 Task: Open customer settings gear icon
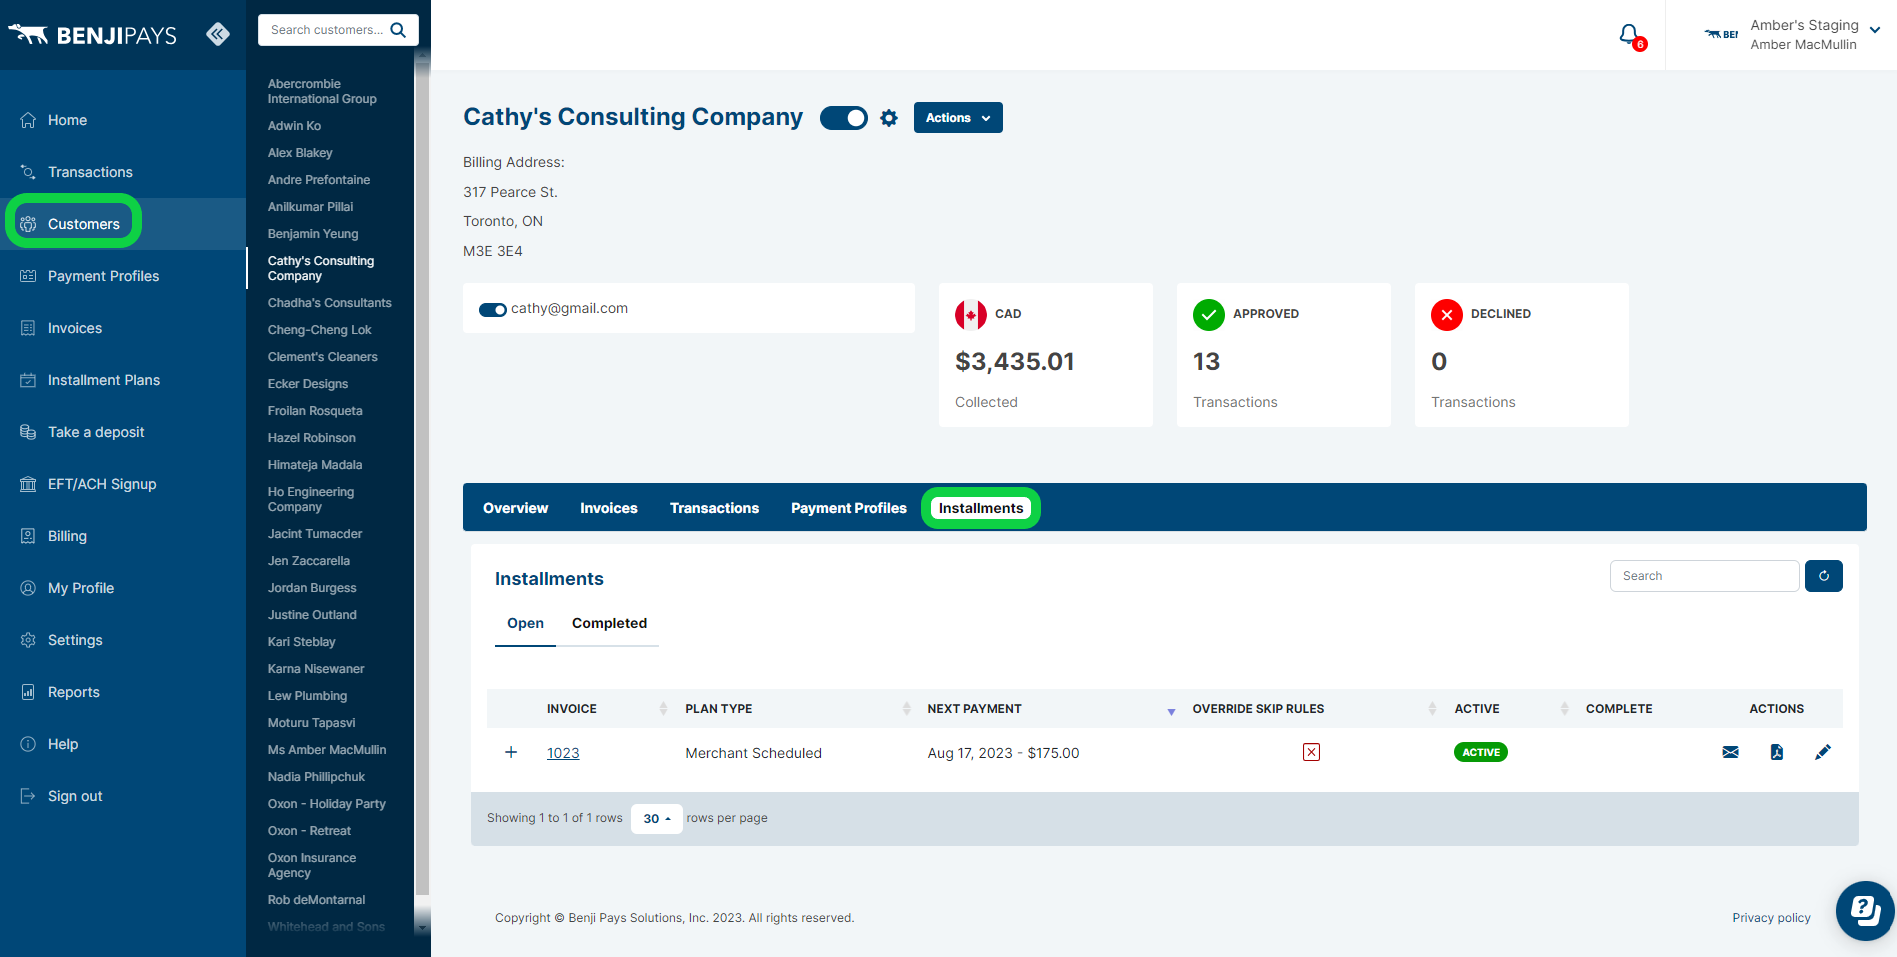pyautogui.click(x=889, y=118)
